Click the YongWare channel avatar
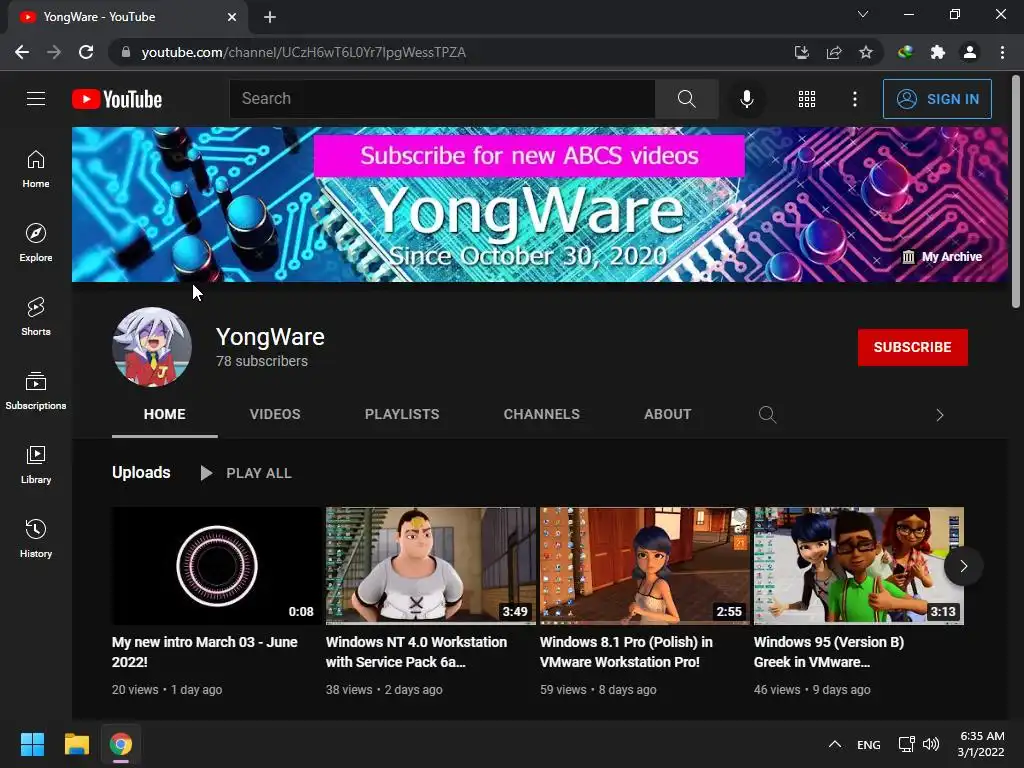Image resolution: width=1024 pixels, height=768 pixels. (152, 347)
